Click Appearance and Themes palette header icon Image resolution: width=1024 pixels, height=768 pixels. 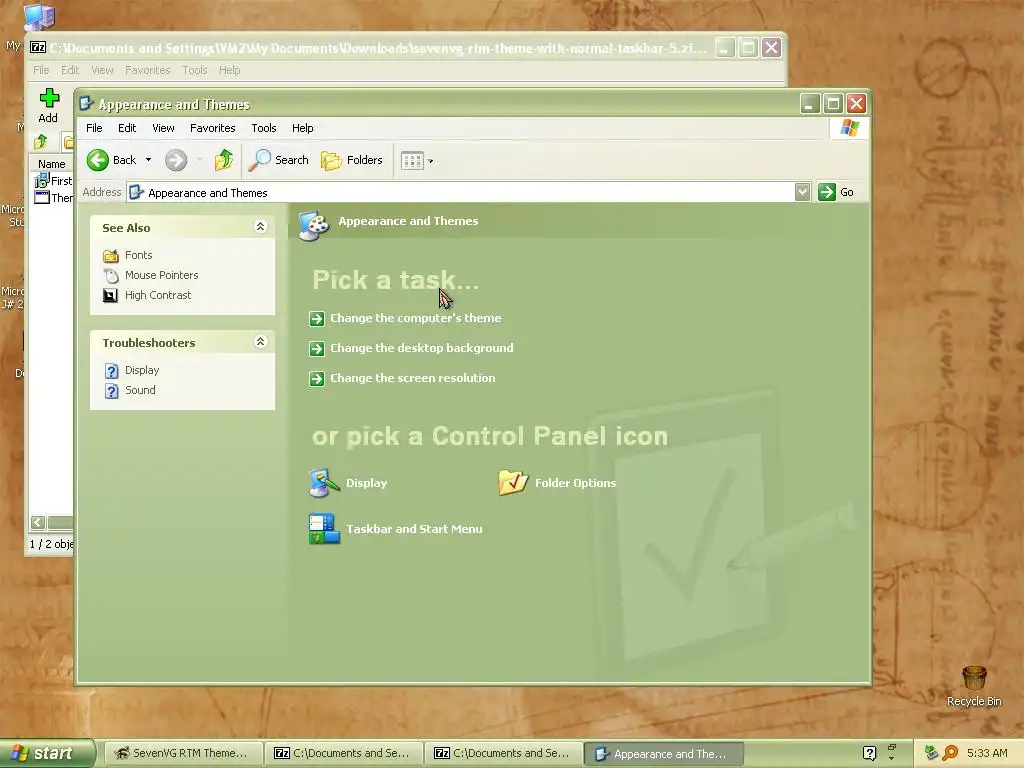[314, 225]
